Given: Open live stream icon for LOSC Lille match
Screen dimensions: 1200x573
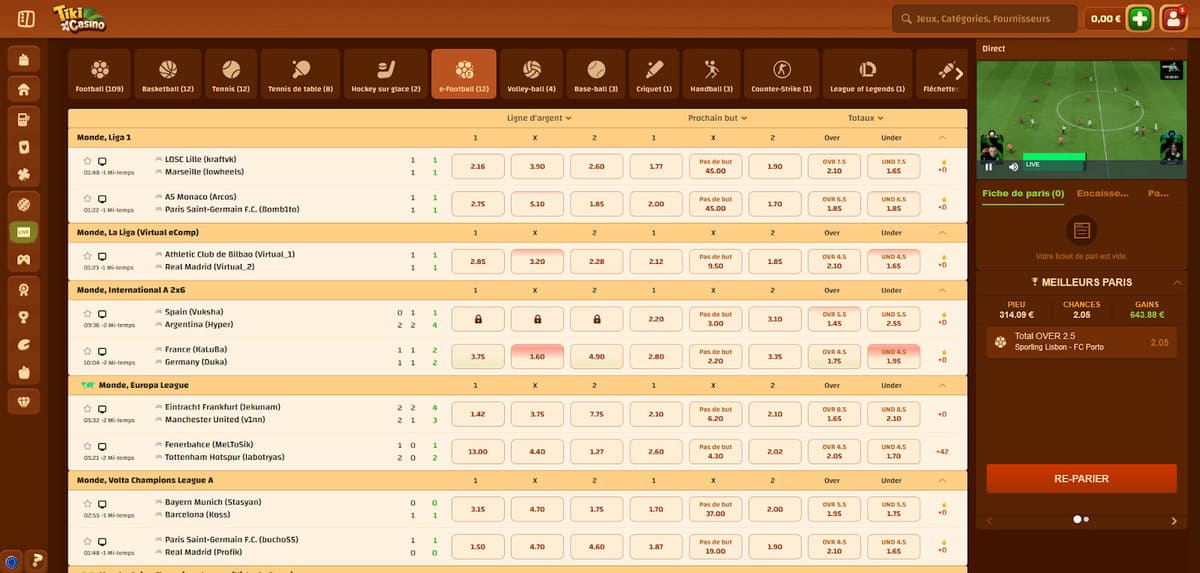Looking at the screenshot, I should [x=102, y=160].
